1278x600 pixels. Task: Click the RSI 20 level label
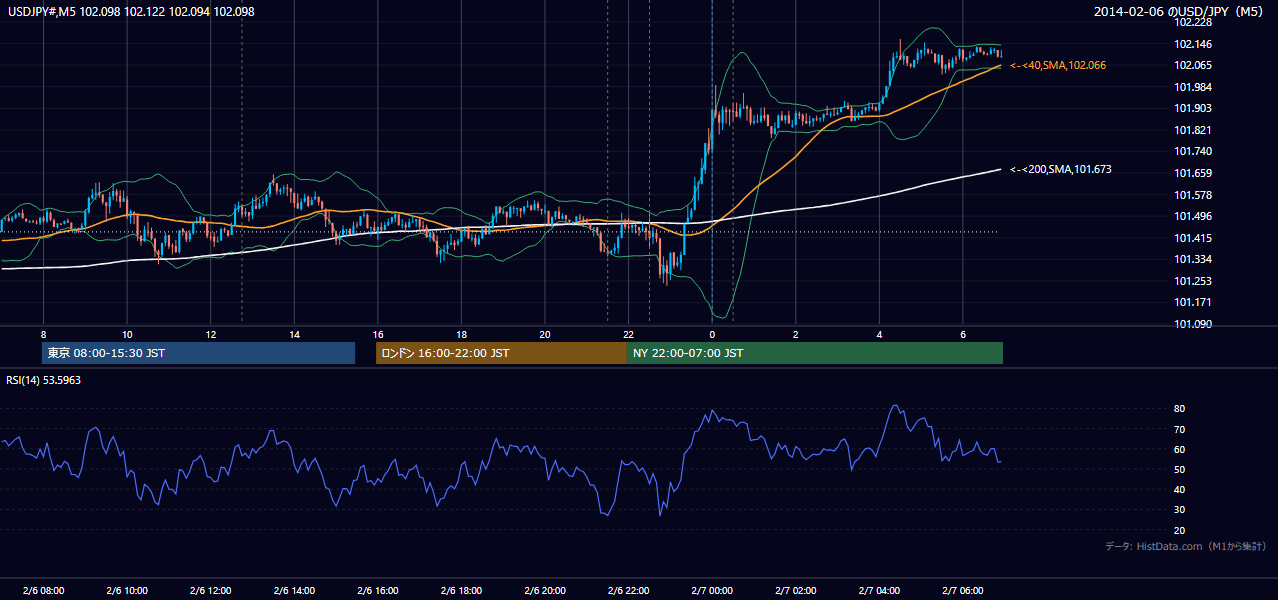click(1180, 530)
